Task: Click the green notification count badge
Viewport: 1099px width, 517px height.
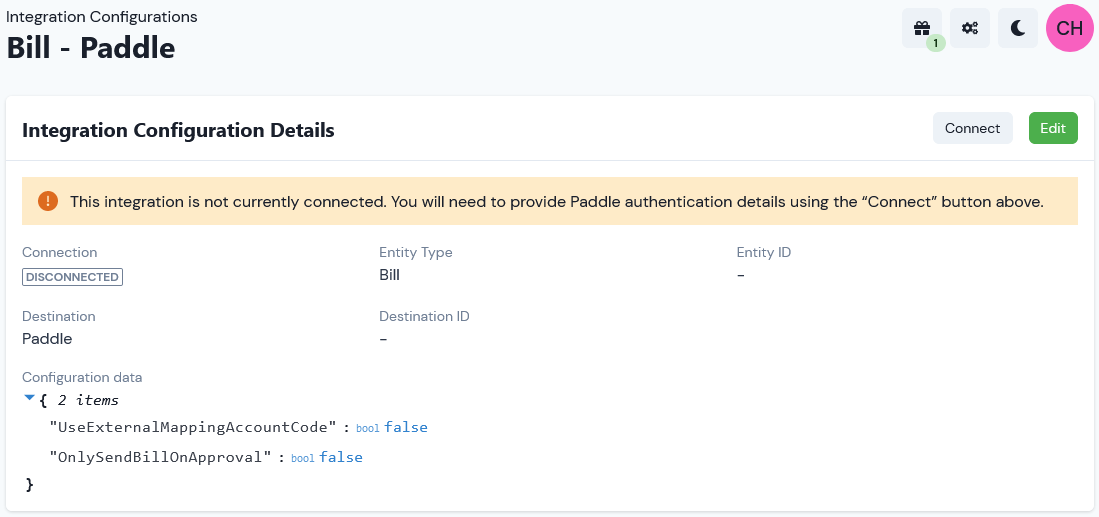Action: (x=936, y=43)
